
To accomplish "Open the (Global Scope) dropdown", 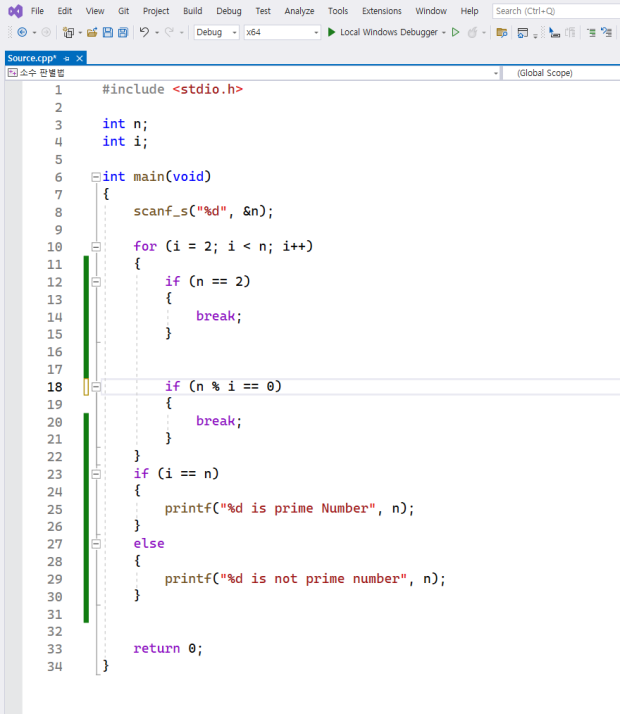I will [x=561, y=73].
